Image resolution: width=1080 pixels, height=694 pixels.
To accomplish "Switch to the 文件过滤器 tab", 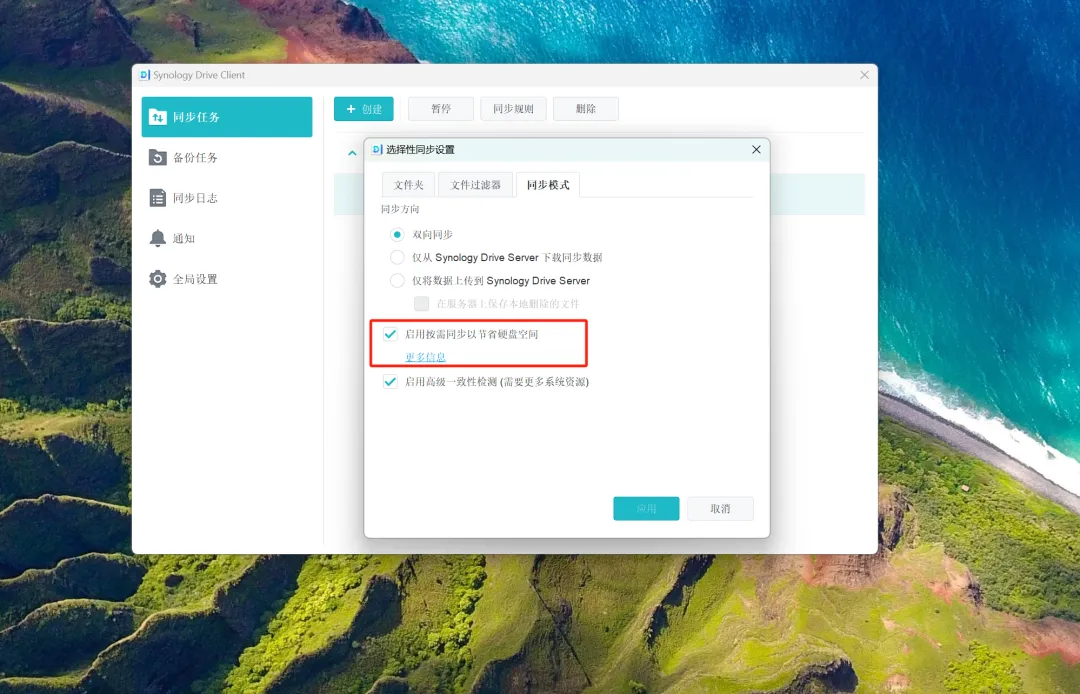I will 475,185.
